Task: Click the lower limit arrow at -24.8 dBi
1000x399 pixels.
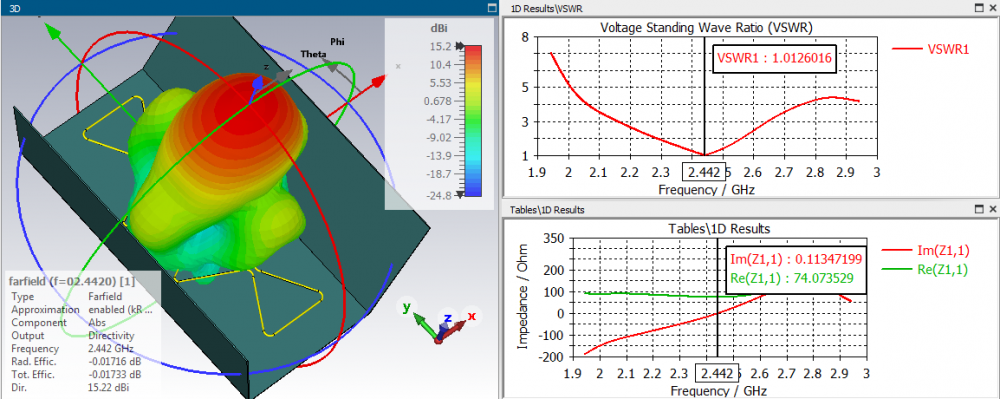Action: (459, 195)
